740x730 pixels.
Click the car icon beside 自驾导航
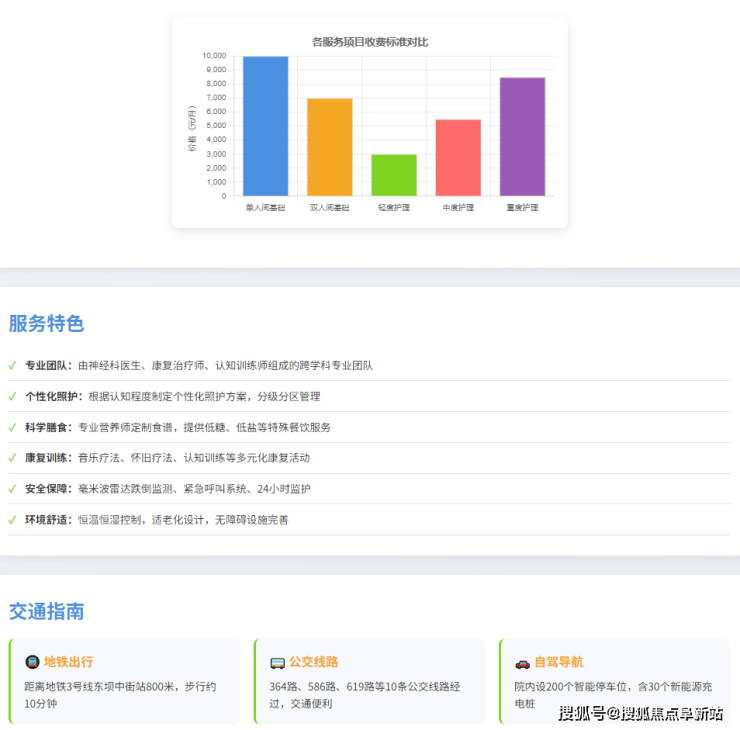point(522,662)
